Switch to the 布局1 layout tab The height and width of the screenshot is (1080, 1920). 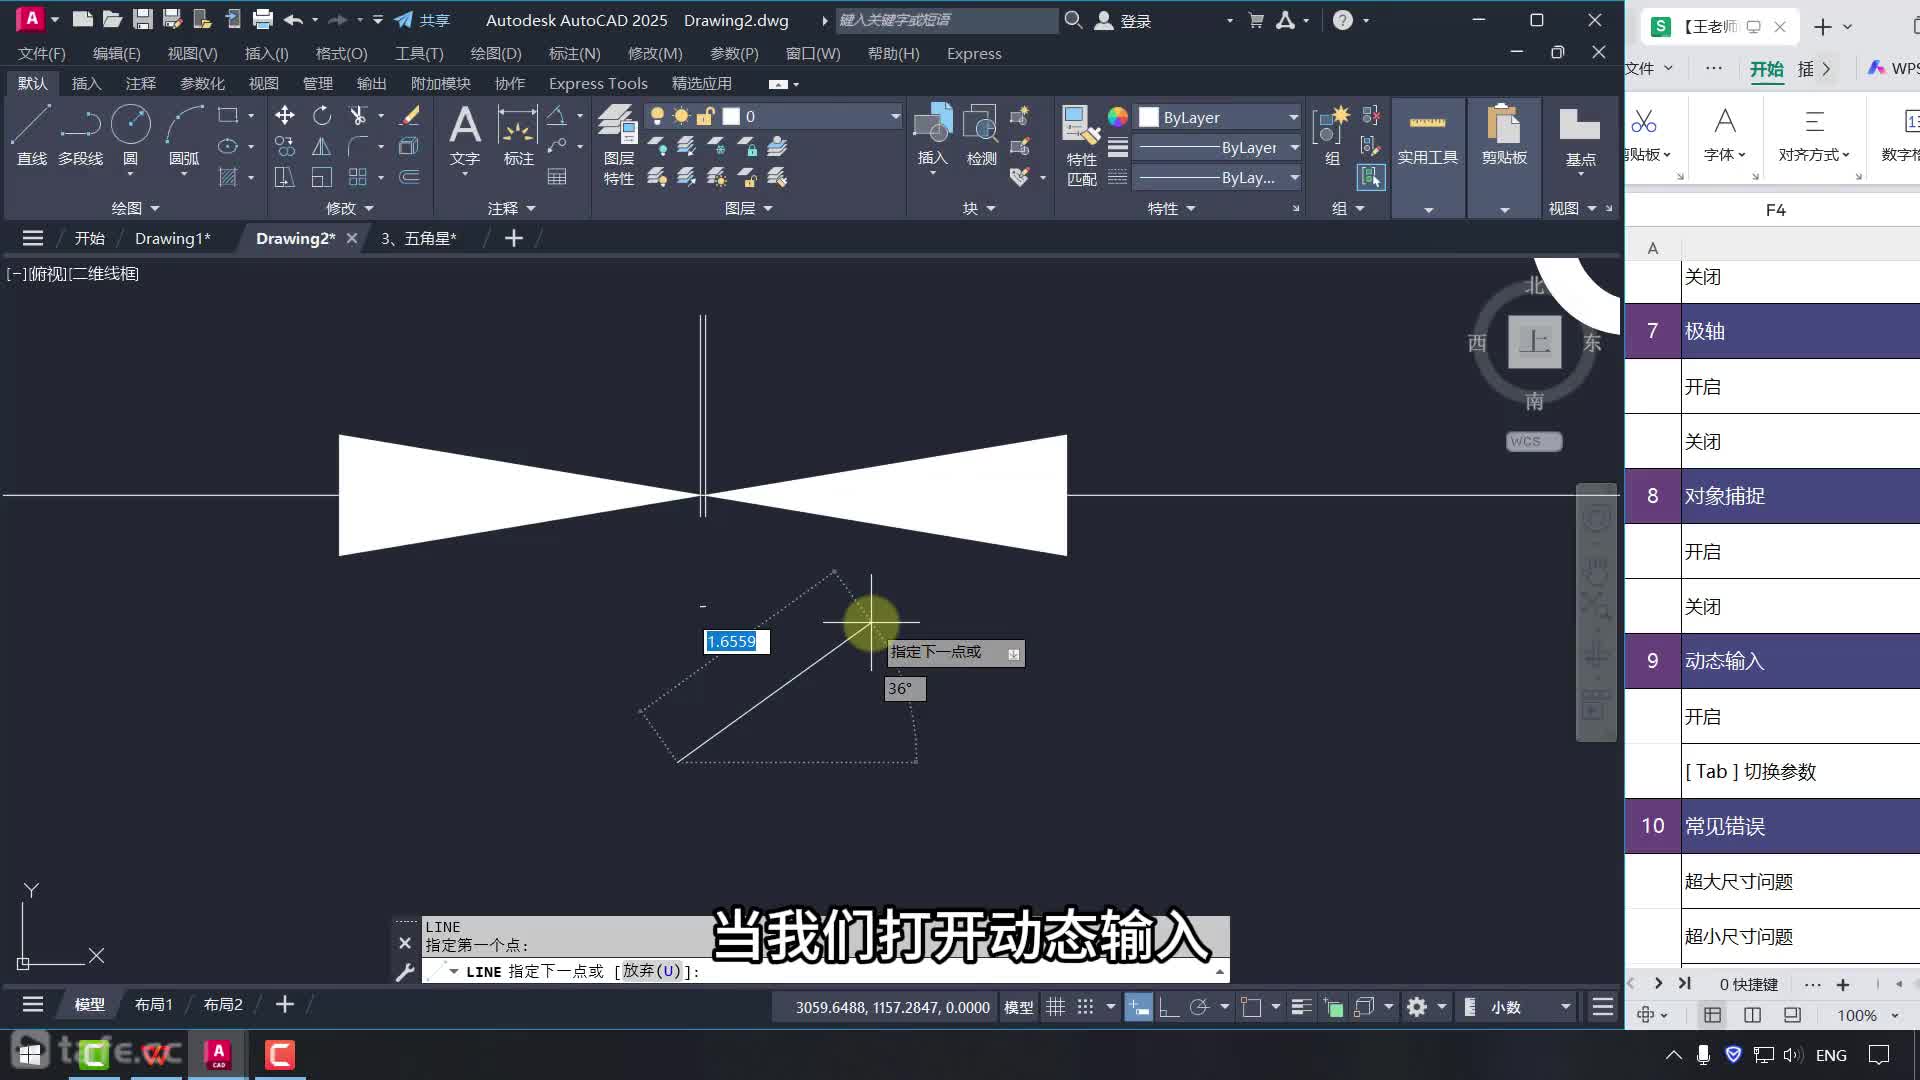pos(153,1004)
